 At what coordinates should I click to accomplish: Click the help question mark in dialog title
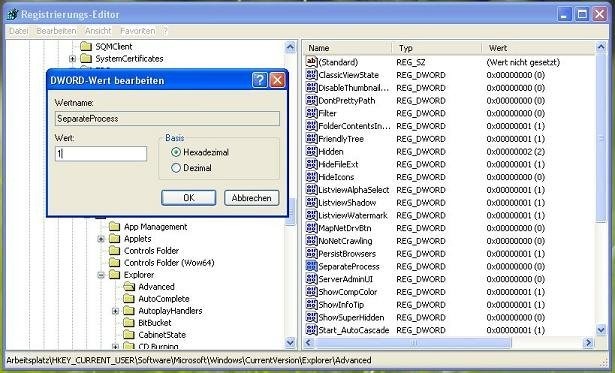[x=259, y=80]
